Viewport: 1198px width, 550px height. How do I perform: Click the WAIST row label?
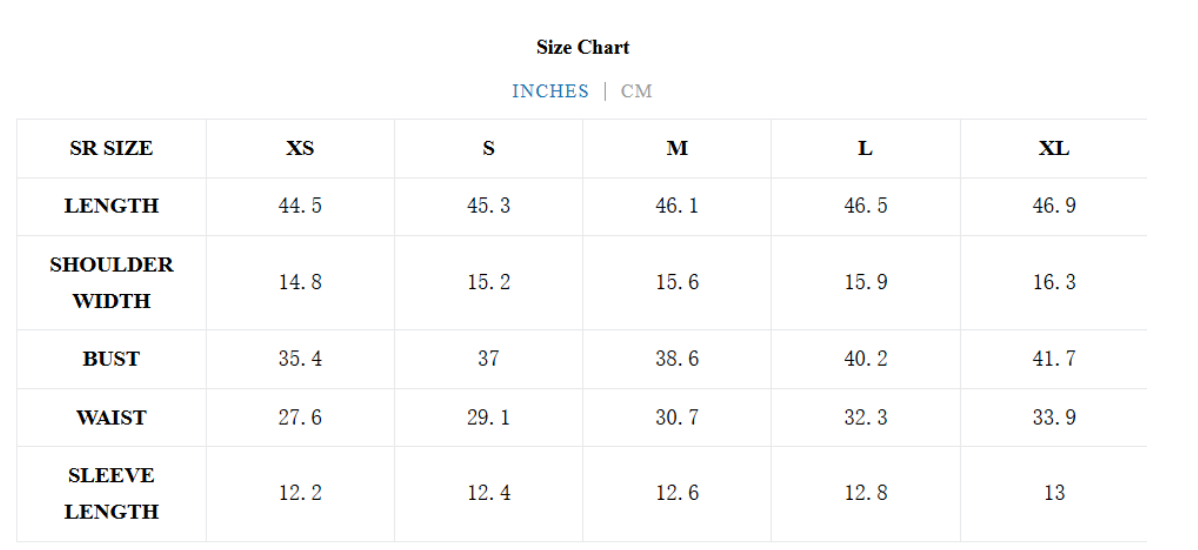tap(112, 418)
